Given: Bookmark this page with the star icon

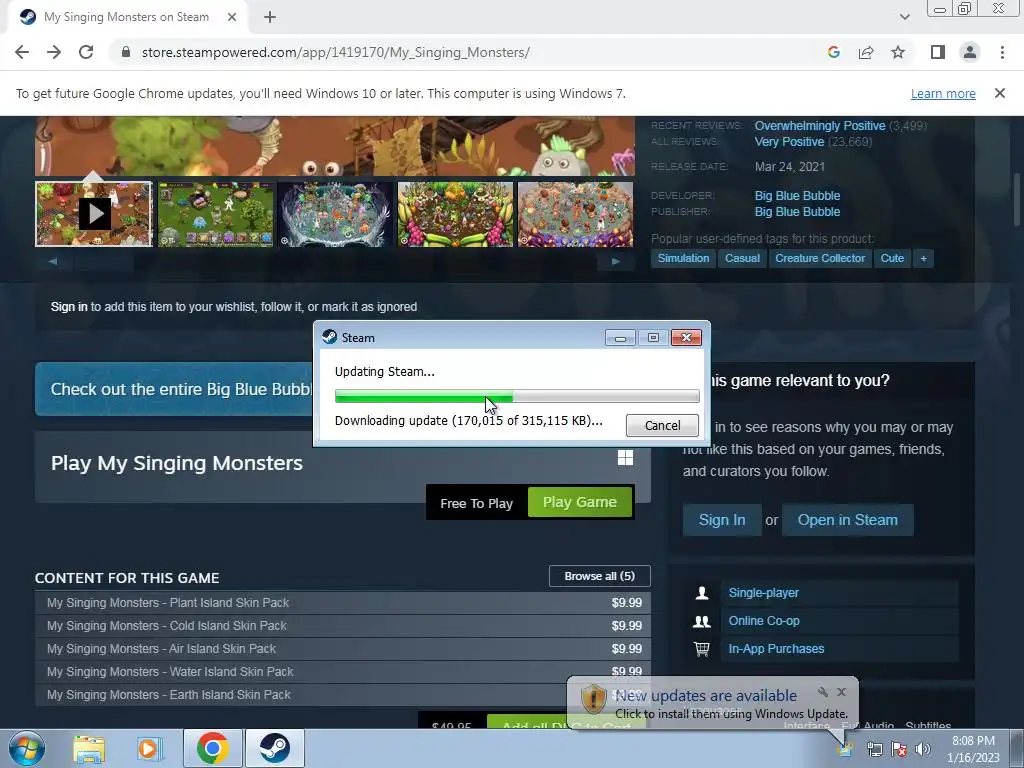Looking at the screenshot, I should coord(898,52).
